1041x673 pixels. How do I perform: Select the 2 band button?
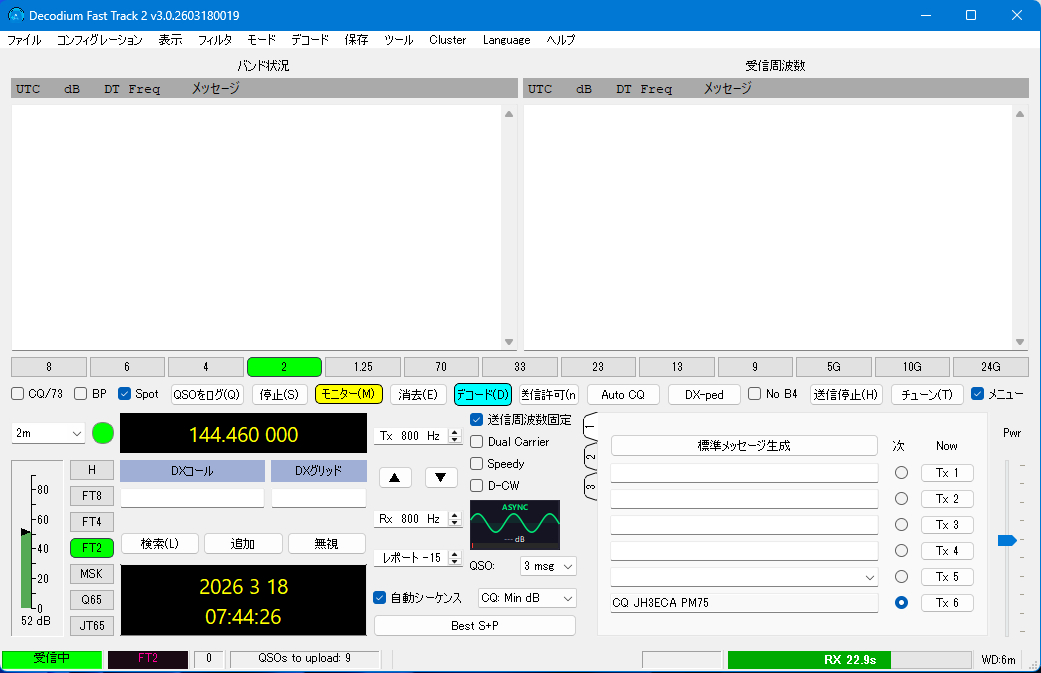[x=284, y=367]
